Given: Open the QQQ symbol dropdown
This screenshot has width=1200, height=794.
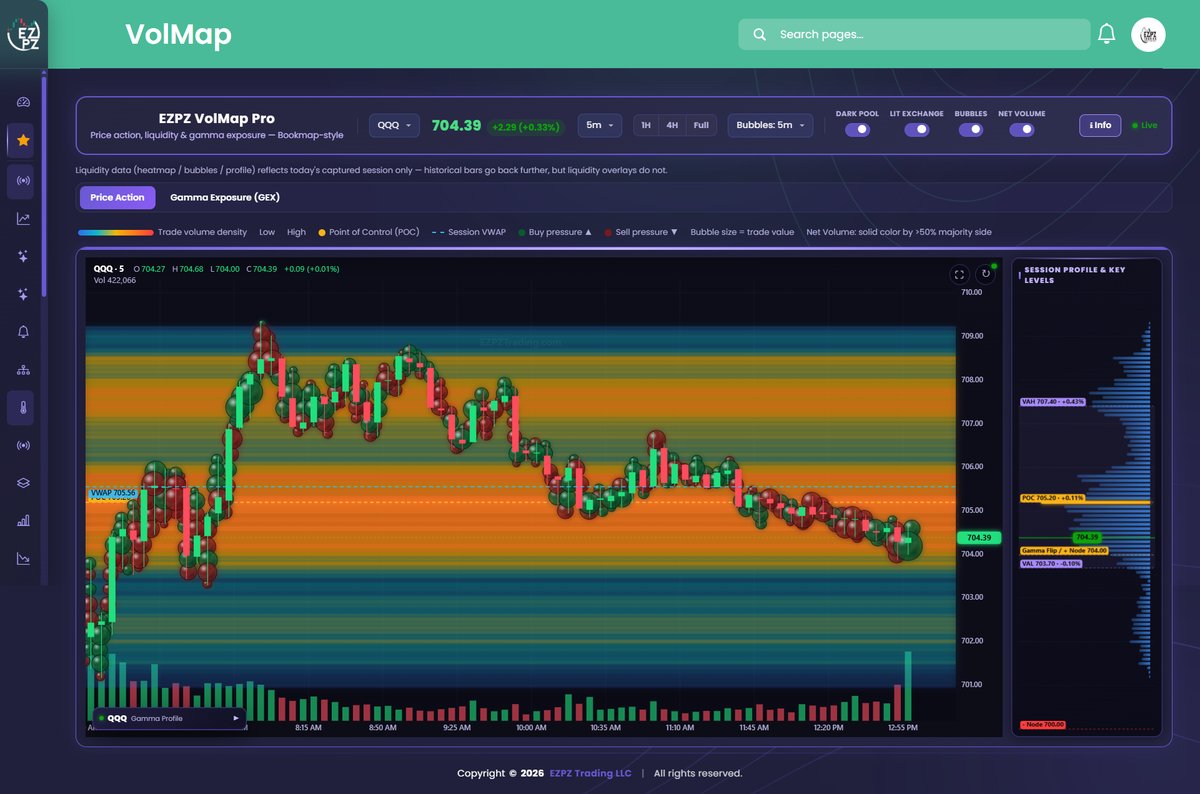Looking at the screenshot, I should point(394,125).
